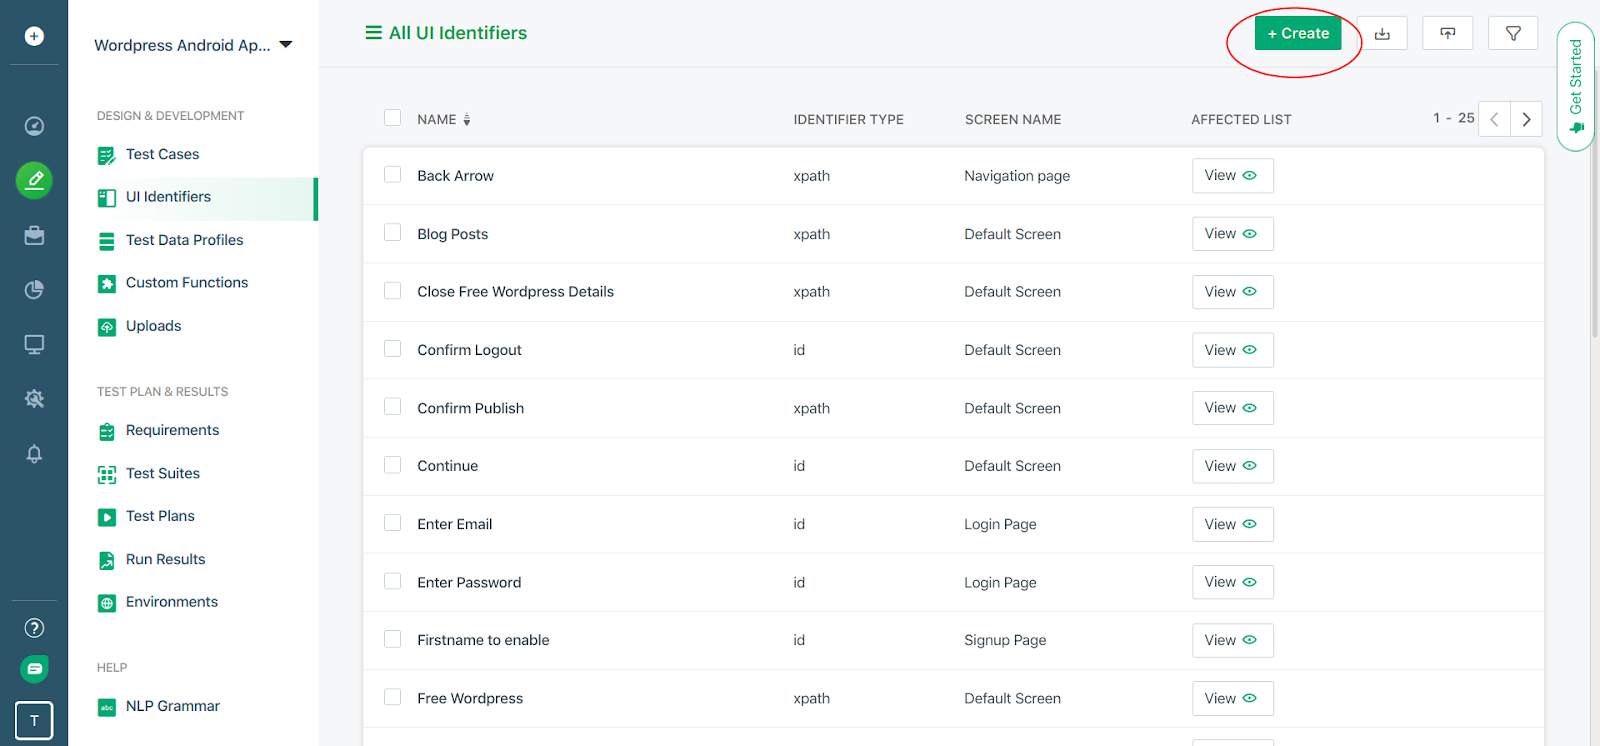Viewport: 1600px width, 746px height.
Task: Click the round plus icon at top left
Action: 34,36
